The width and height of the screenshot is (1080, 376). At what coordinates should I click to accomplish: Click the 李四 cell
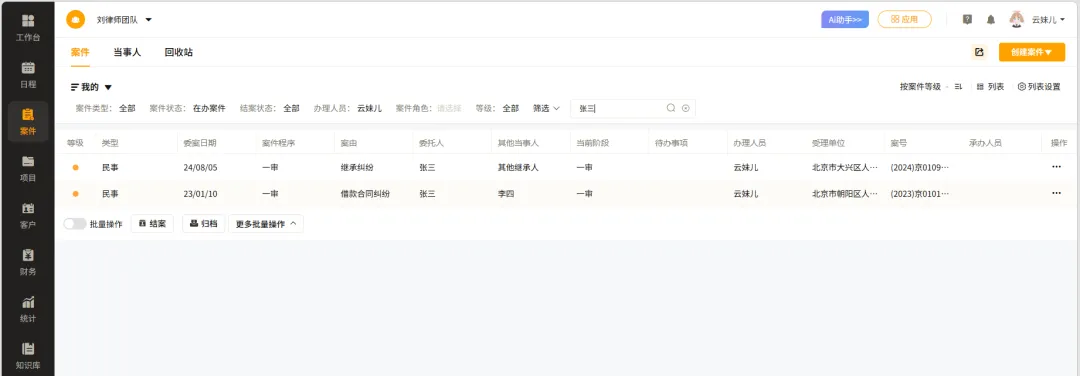(x=506, y=194)
